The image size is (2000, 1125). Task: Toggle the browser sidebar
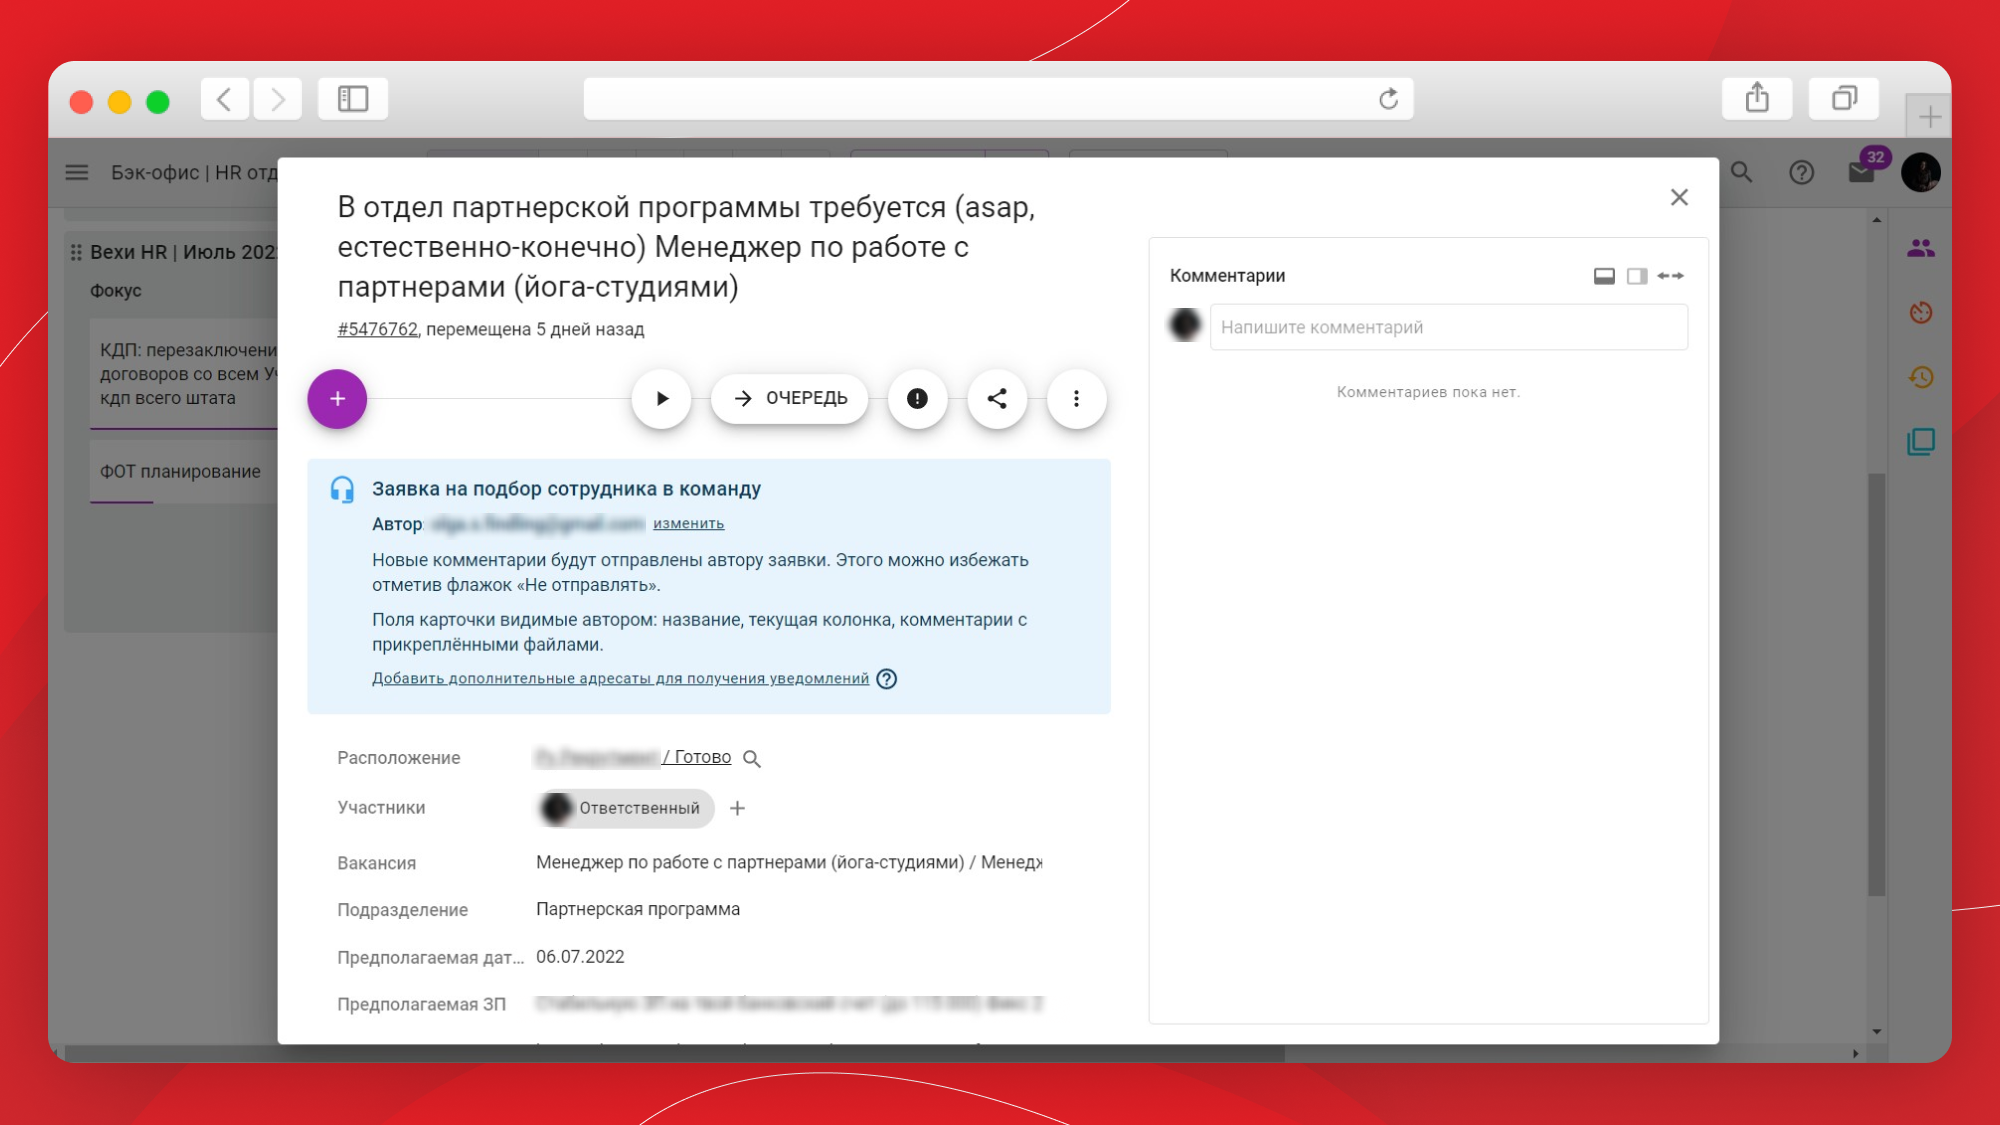pos(353,99)
